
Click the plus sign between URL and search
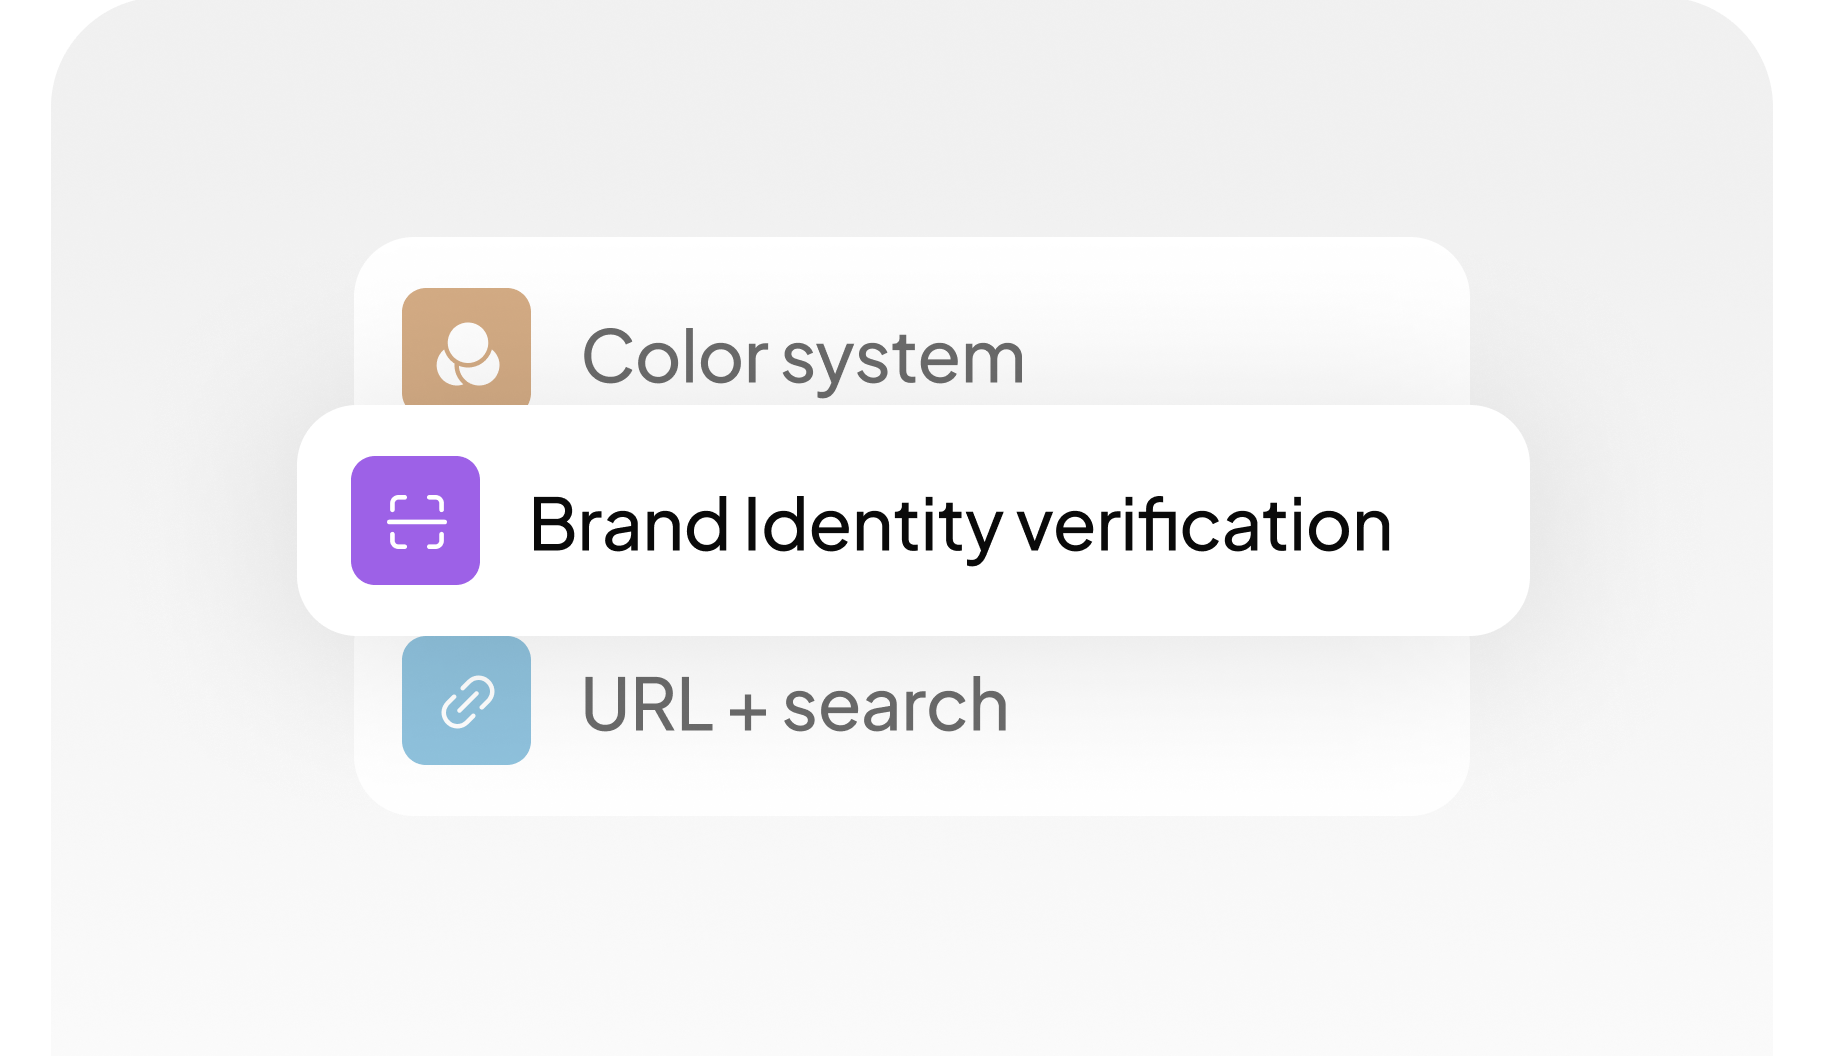[x=748, y=712]
